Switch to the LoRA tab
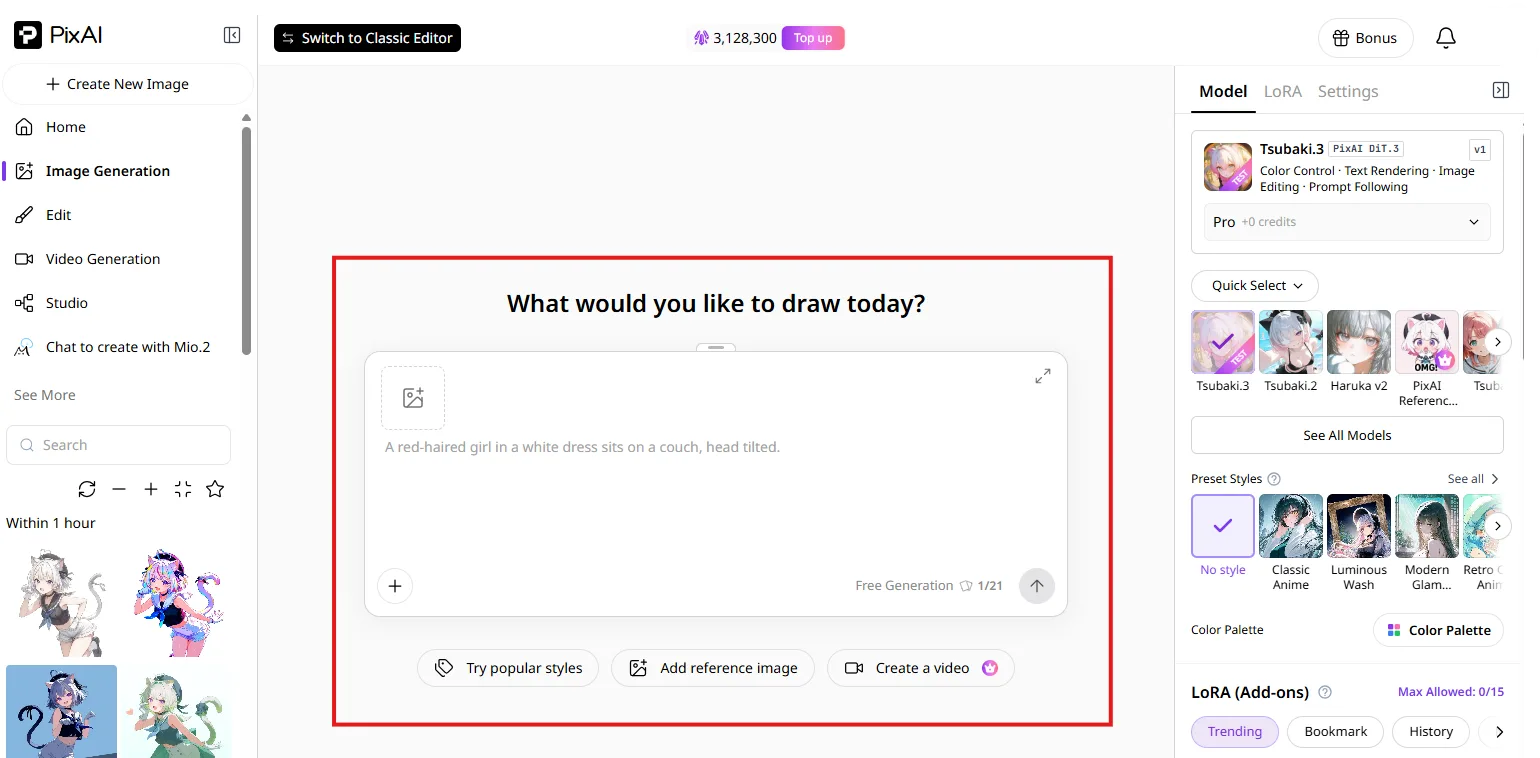The image size is (1540, 758). 1283,91
